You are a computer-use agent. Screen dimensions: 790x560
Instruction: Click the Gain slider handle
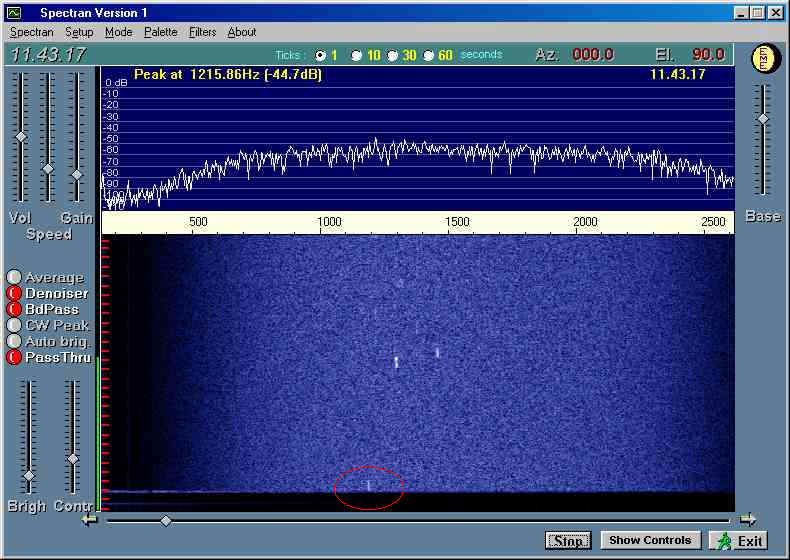point(77,175)
